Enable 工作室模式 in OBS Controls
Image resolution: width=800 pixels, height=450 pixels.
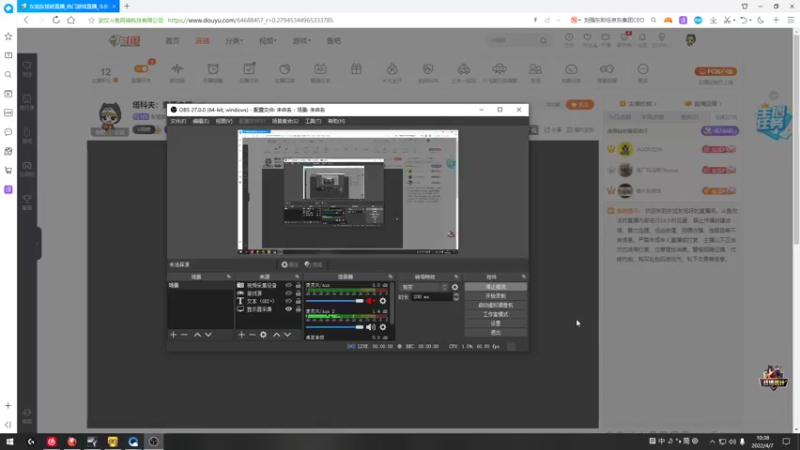[495, 314]
